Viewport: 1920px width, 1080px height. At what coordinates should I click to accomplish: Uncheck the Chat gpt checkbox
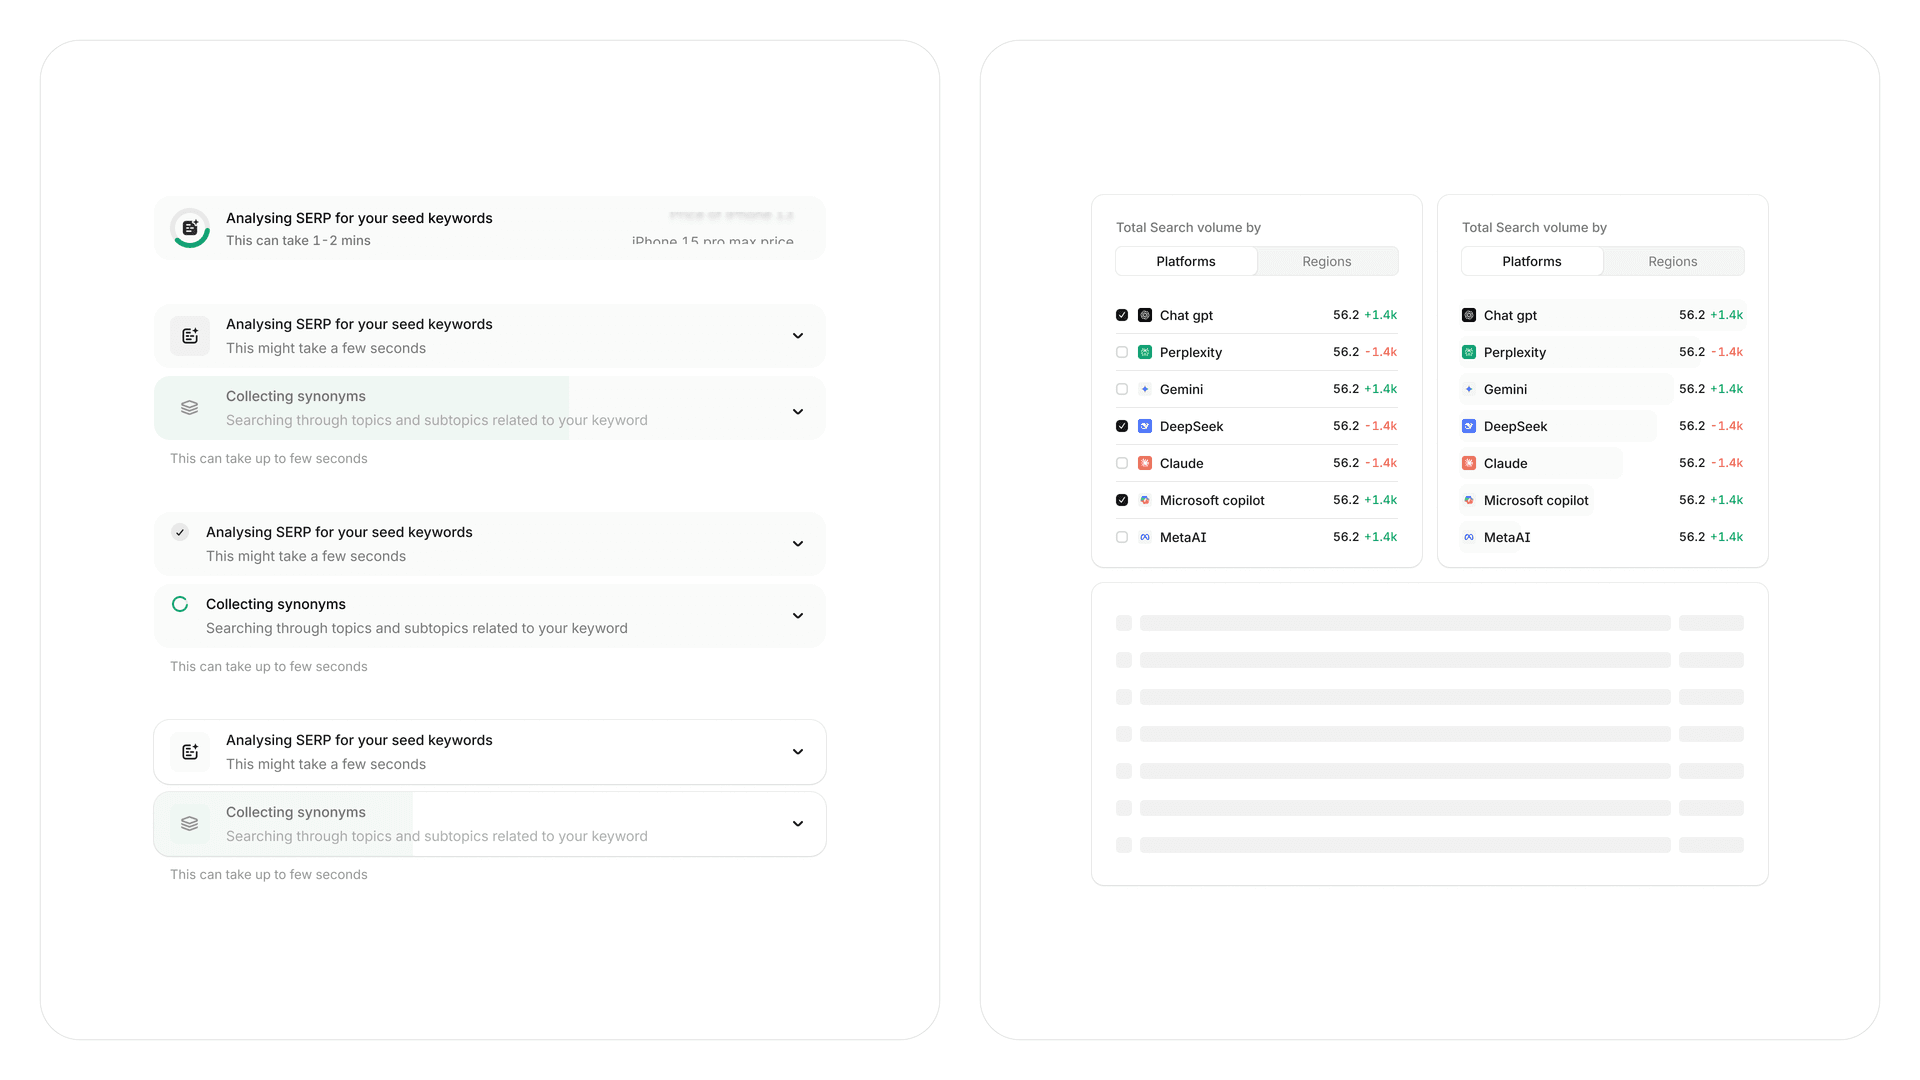[1122, 315]
